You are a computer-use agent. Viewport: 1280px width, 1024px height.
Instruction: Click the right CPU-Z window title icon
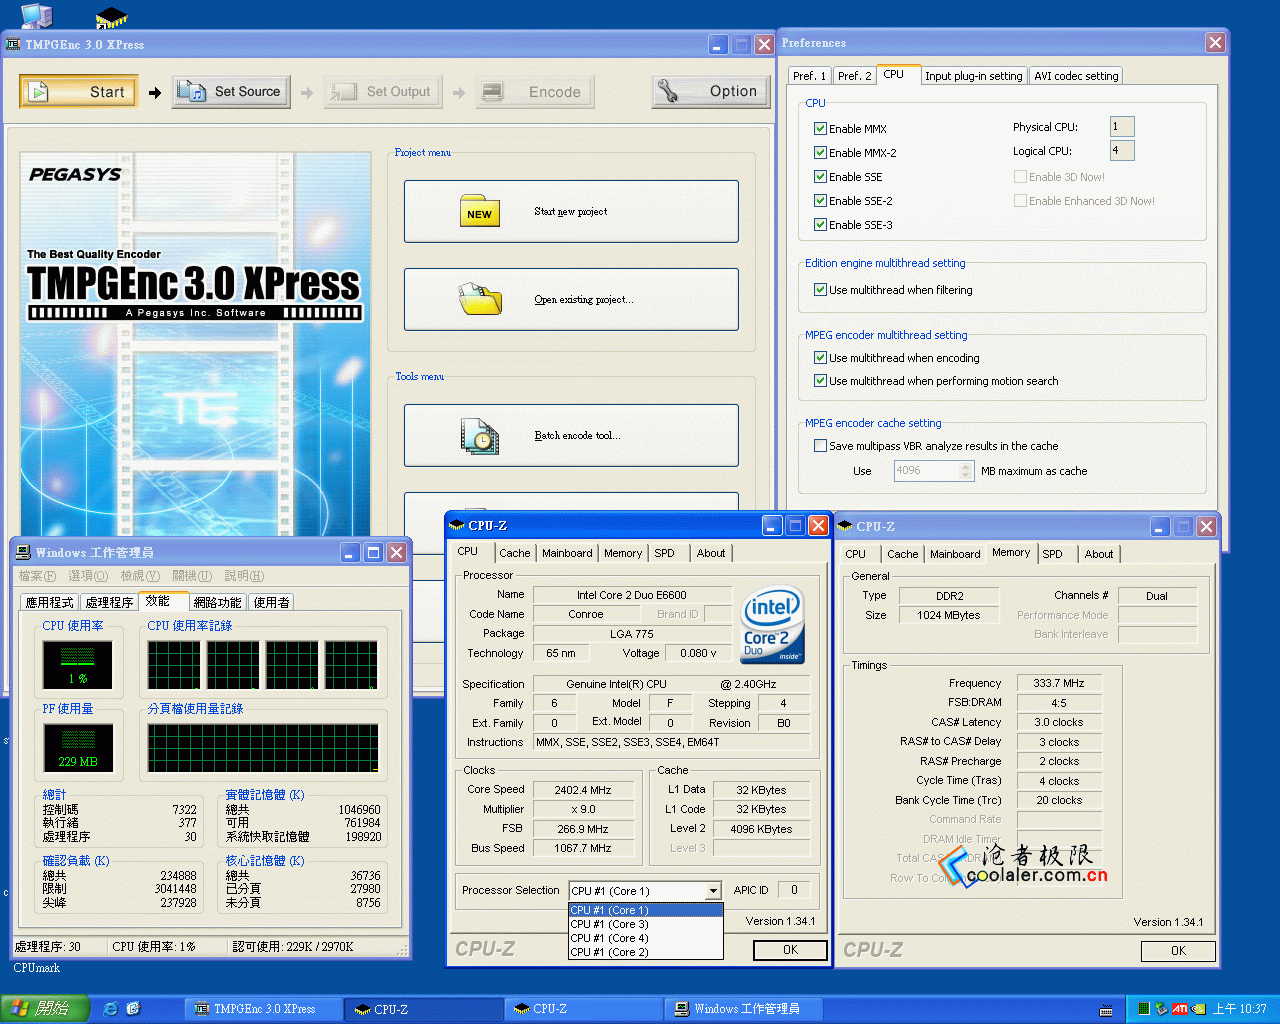(x=845, y=526)
